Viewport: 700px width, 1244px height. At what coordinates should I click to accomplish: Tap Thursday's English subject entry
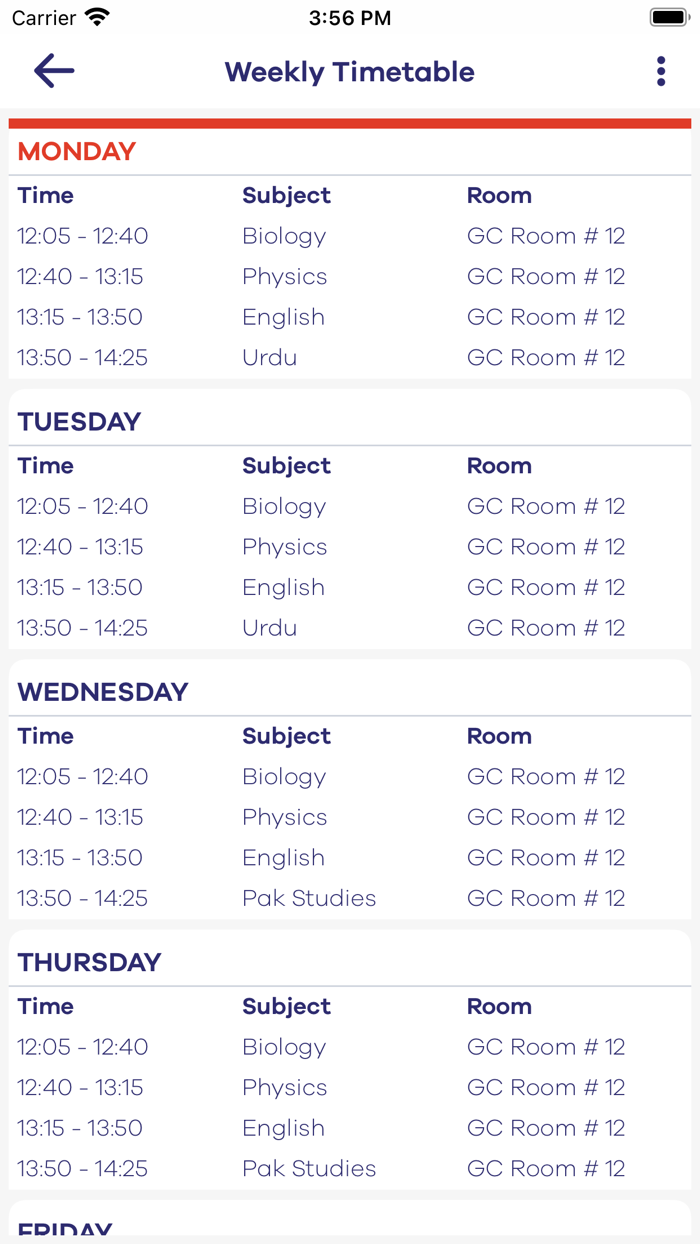click(283, 1128)
